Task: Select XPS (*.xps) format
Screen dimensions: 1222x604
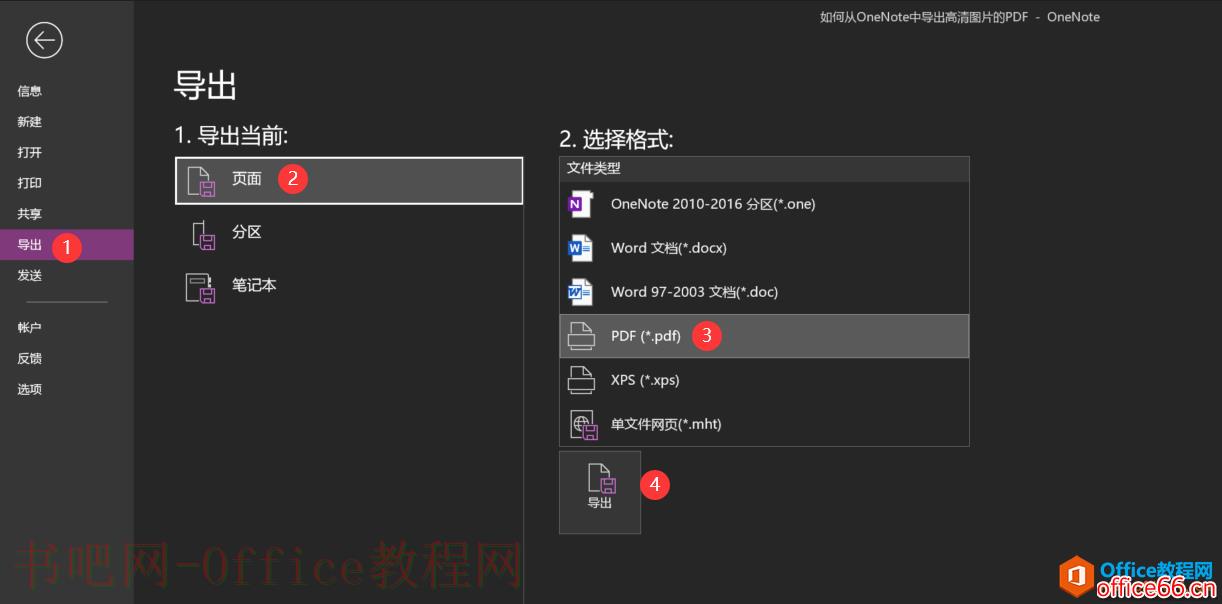Action: [764, 380]
